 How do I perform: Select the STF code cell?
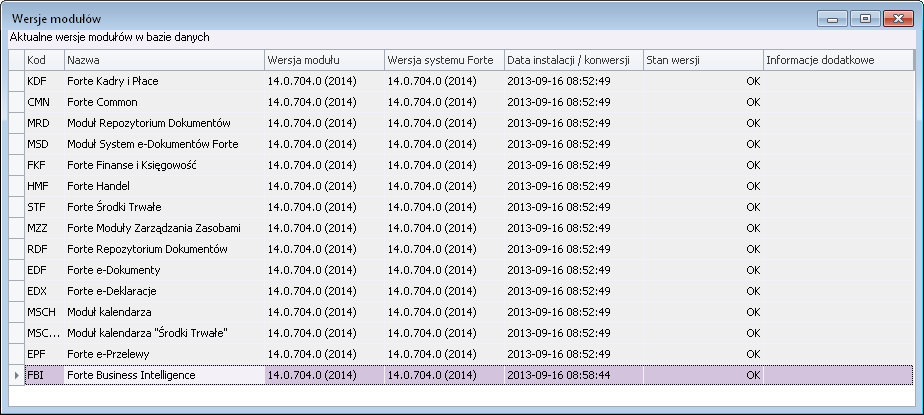click(x=45, y=207)
